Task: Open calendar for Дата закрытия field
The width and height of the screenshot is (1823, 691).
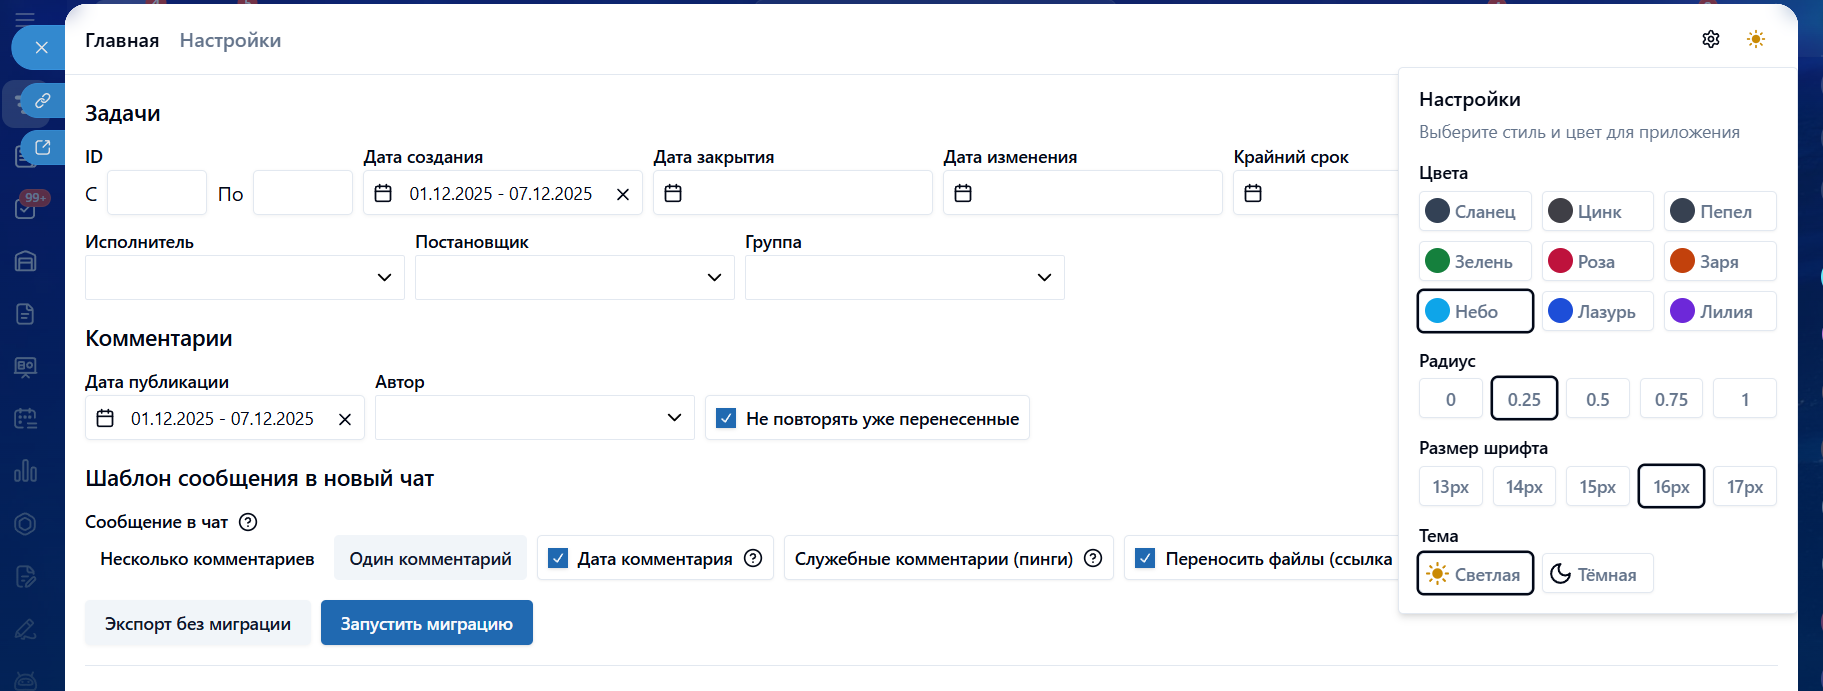Action: click(673, 193)
